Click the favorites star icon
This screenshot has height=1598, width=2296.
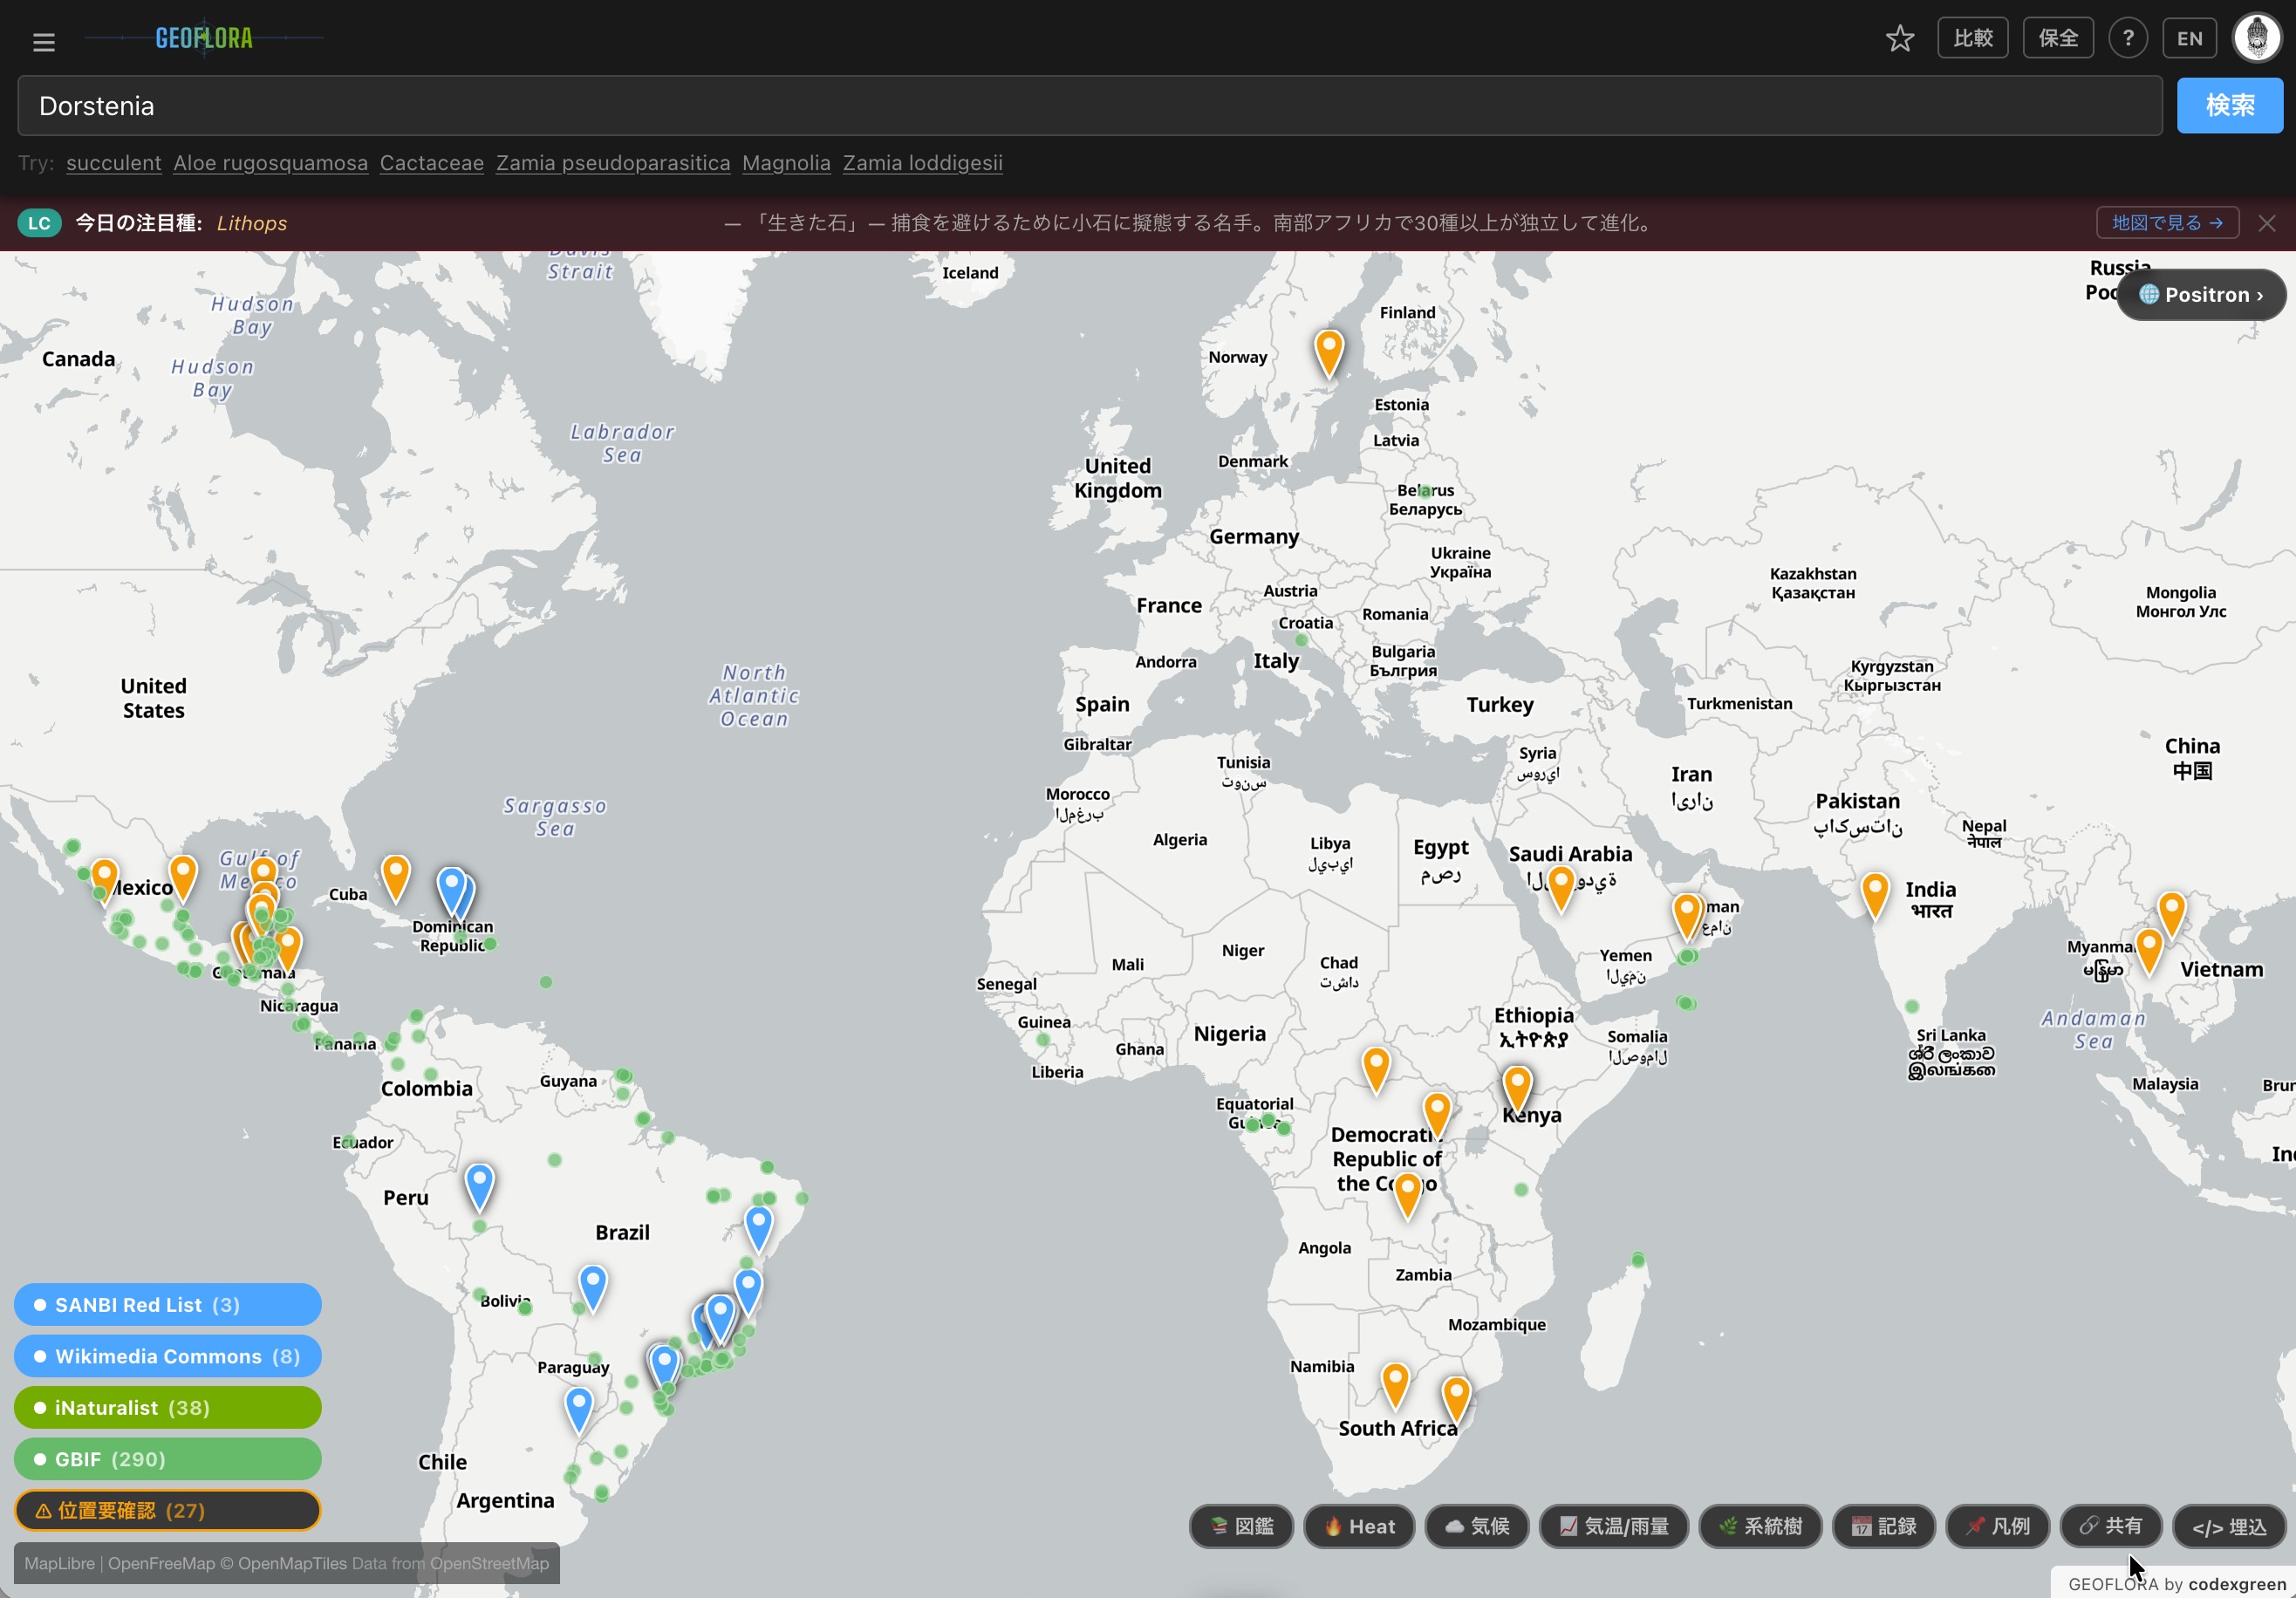(x=1899, y=39)
